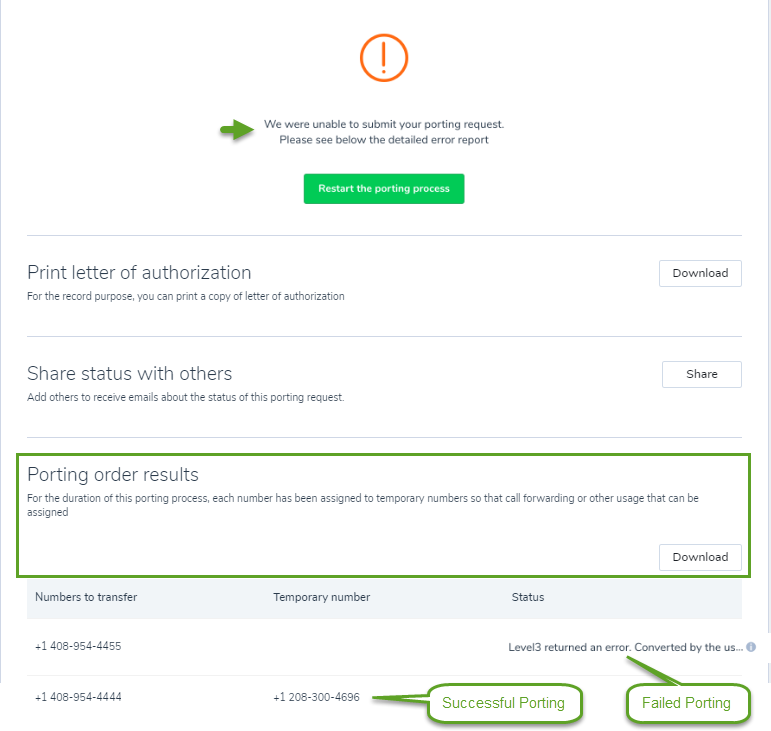Click the Print letter of authorization heading

139,272
